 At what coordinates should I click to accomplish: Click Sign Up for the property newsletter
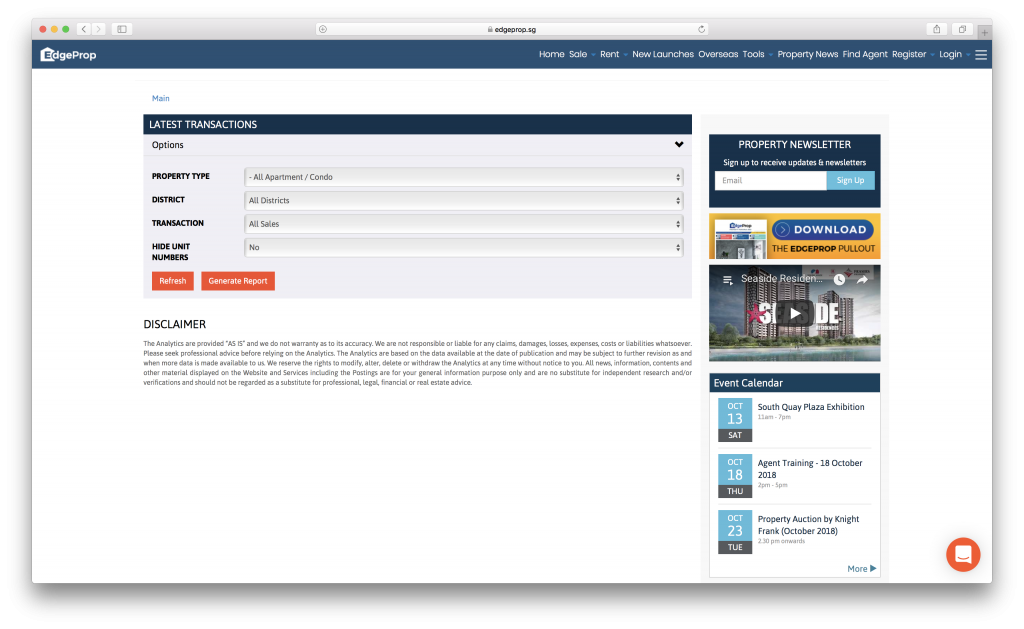(851, 180)
